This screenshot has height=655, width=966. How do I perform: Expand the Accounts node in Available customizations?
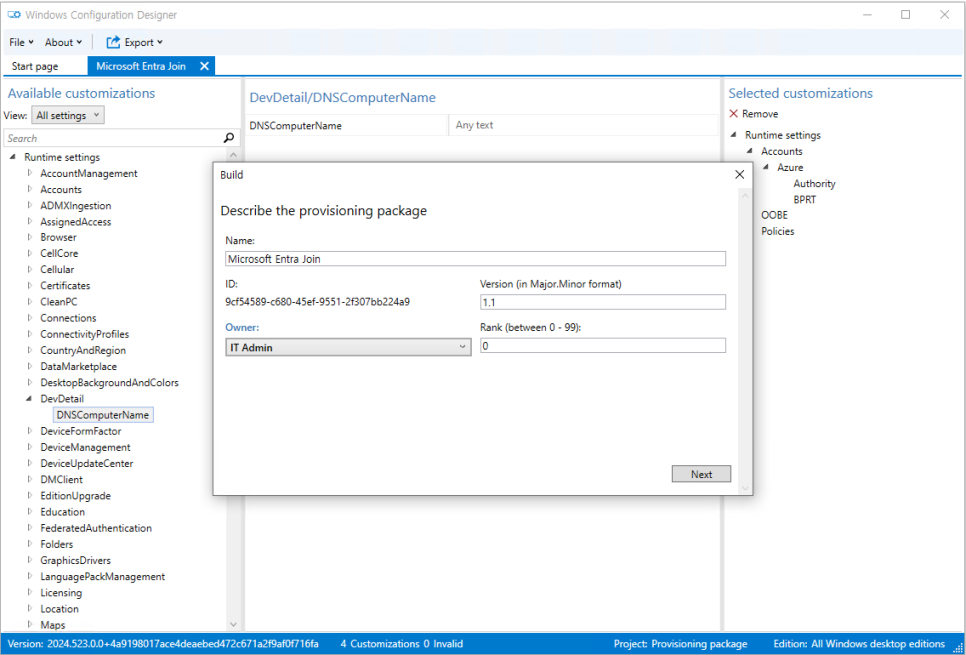30,189
